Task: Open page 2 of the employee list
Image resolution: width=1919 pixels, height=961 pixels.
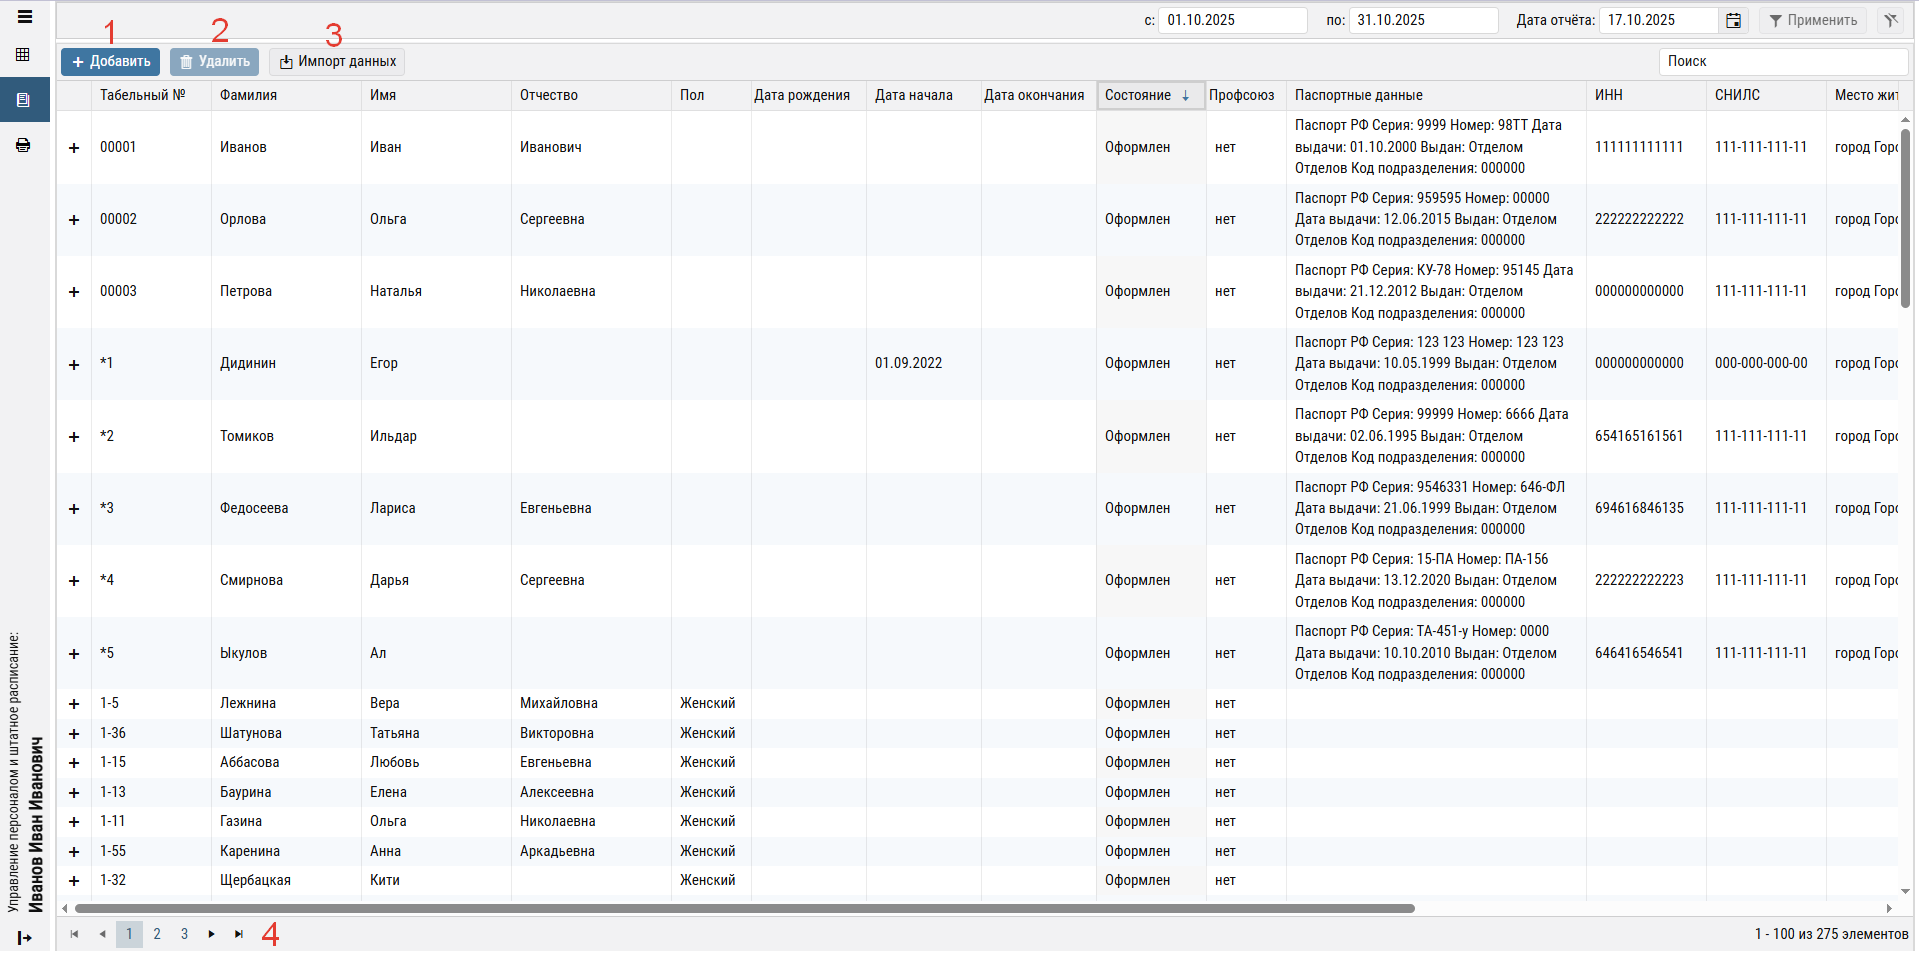Action: tap(157, 934)
